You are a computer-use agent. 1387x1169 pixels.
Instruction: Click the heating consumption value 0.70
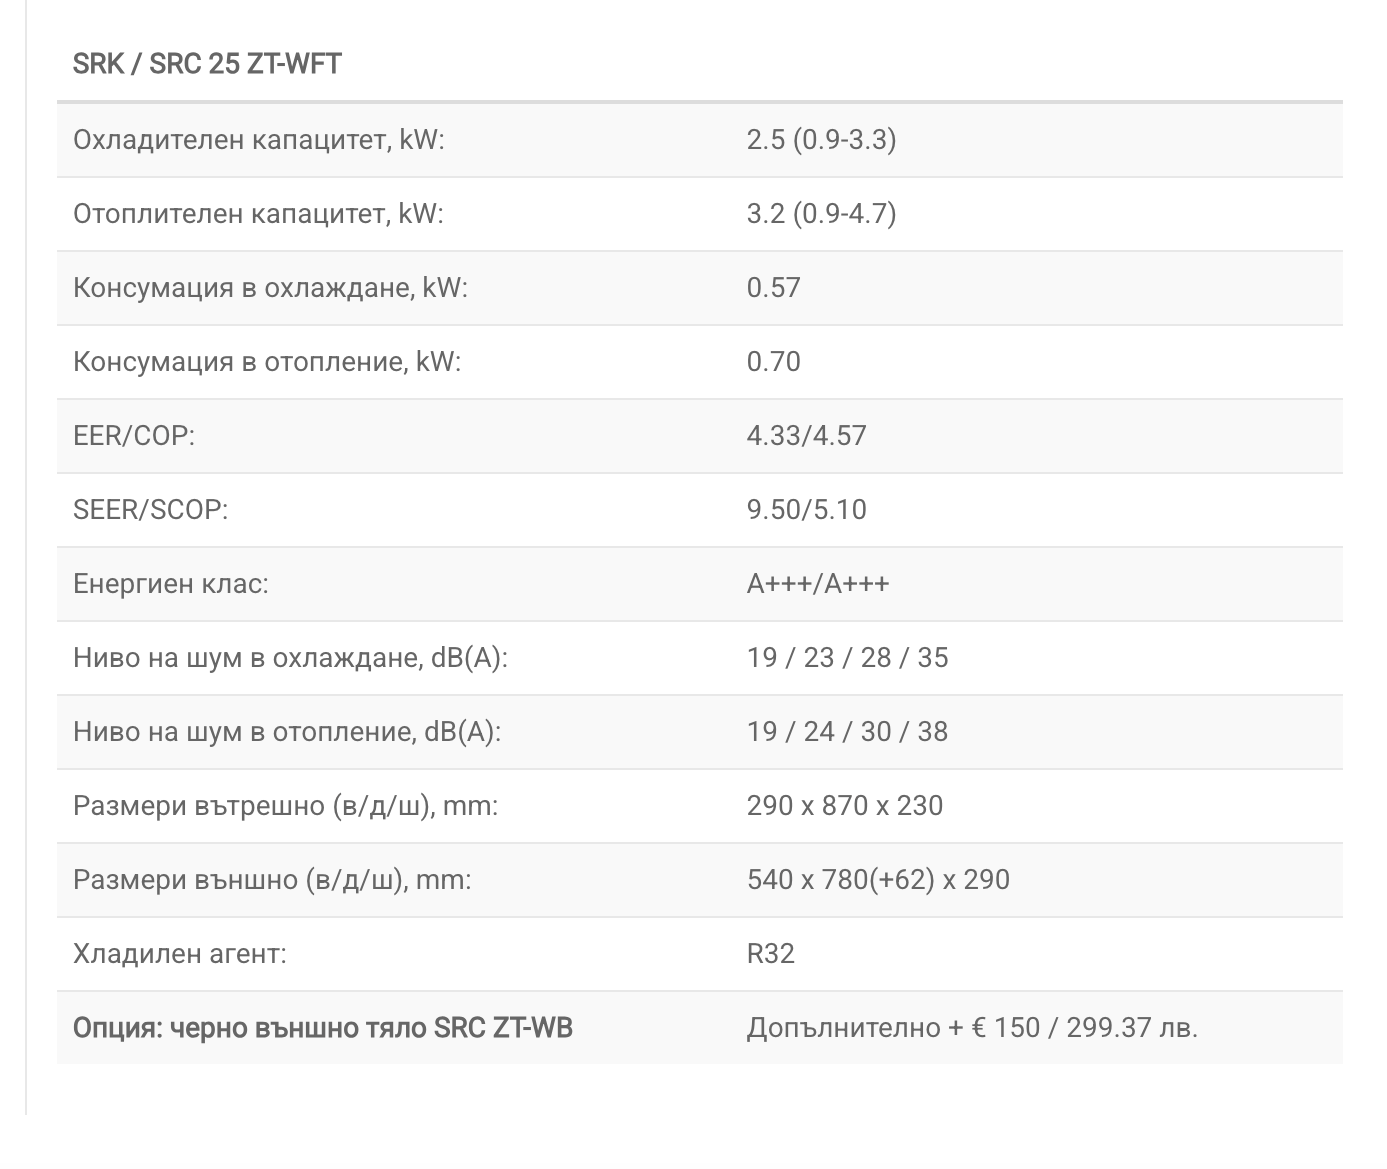tap(773, 361)
